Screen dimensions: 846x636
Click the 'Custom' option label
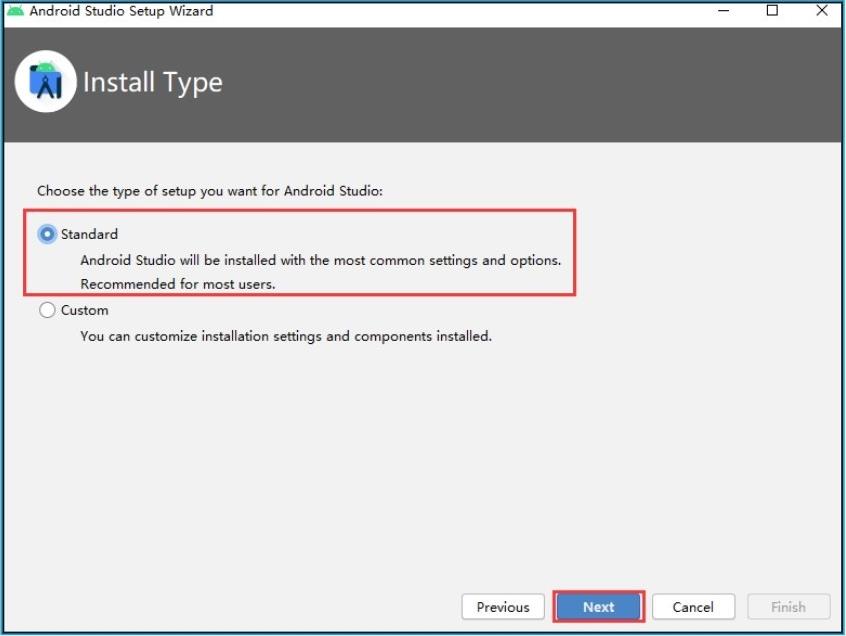[84, 310]
